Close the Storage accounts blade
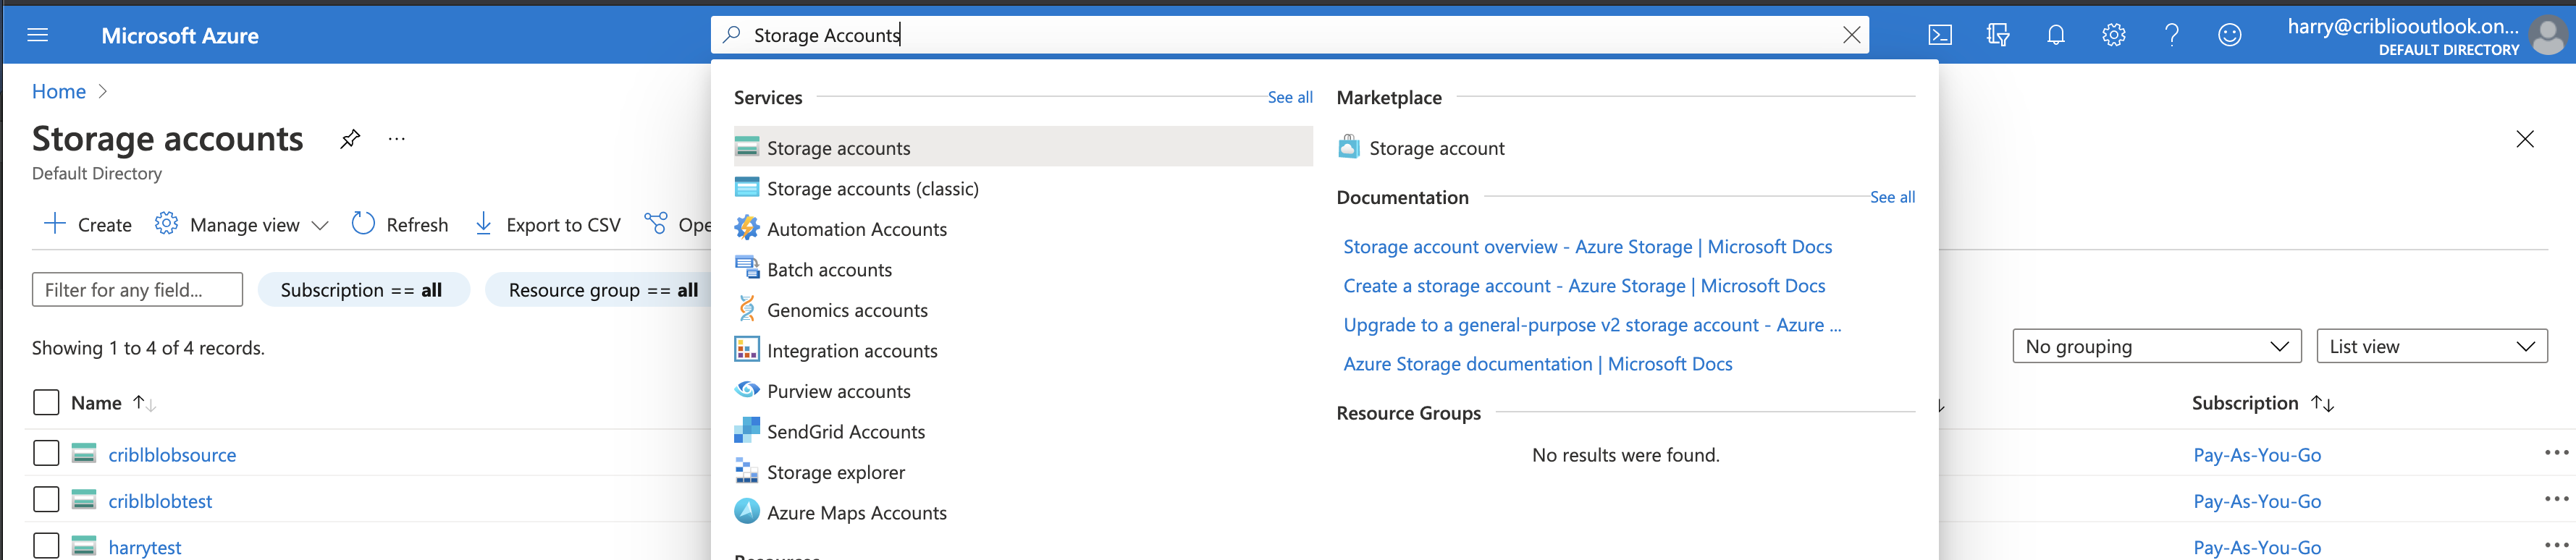This screenshot has width=2576, height=560. pyautogui.click(x=2524, y=139)
